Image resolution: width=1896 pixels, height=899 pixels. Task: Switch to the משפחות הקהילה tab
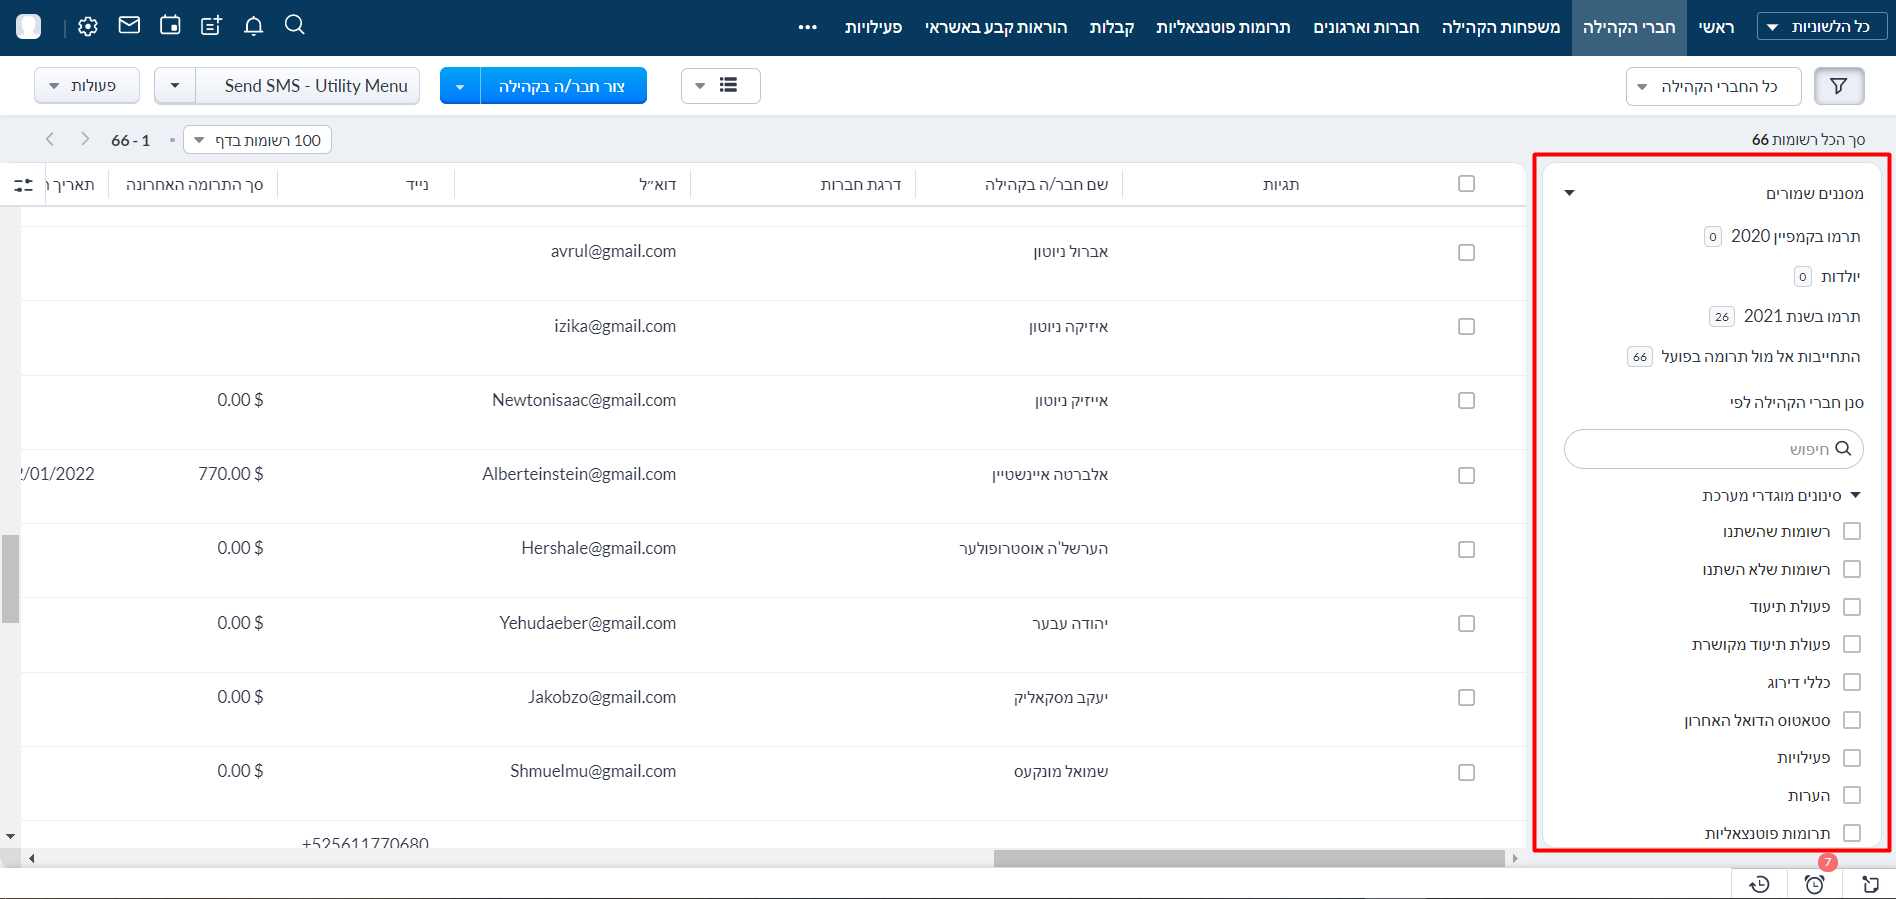point(1500,27)
